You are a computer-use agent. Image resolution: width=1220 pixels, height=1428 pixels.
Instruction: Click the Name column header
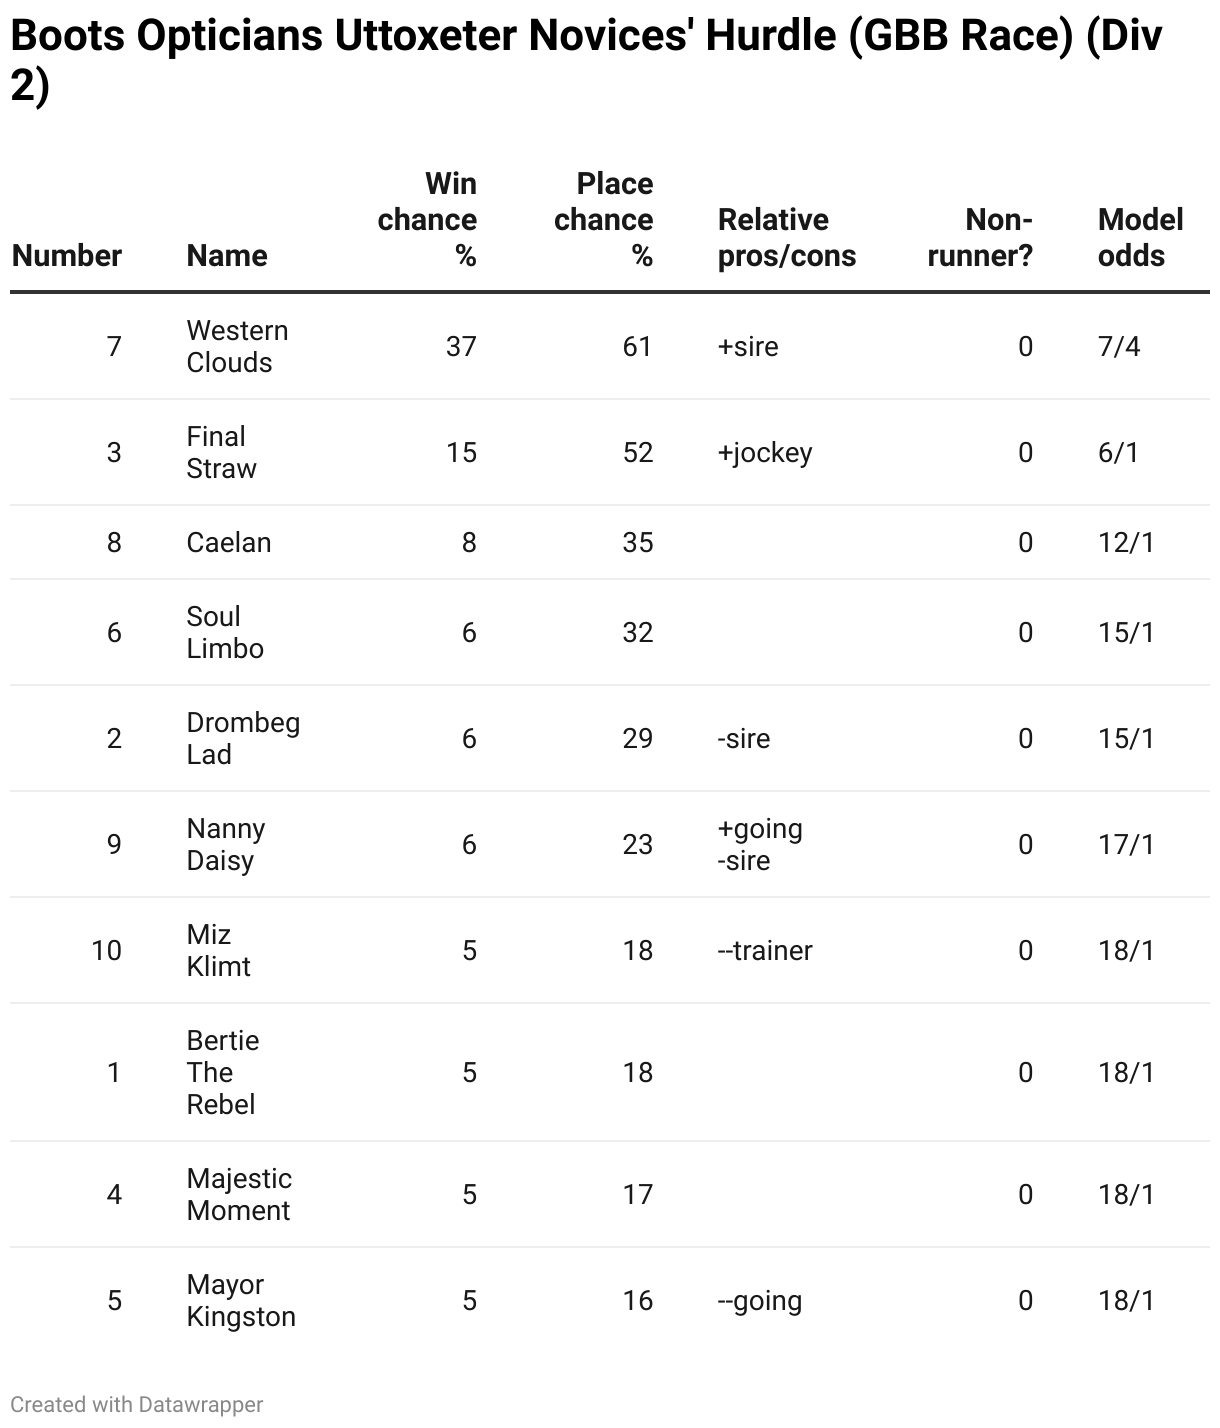227,256
